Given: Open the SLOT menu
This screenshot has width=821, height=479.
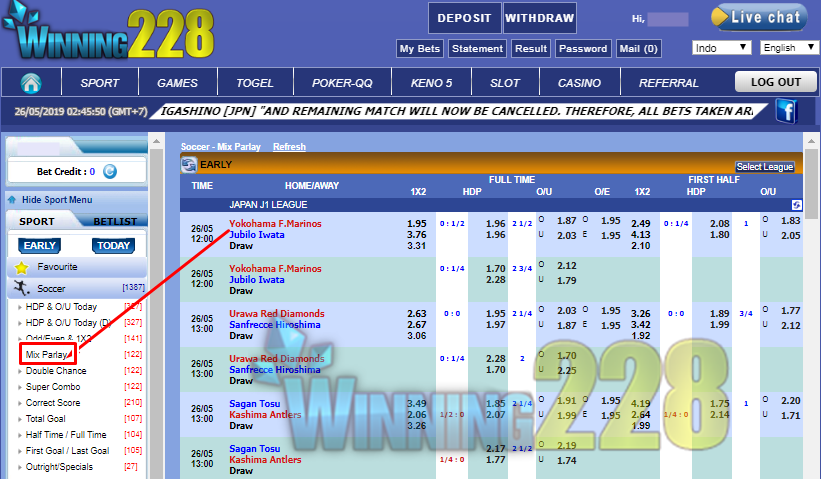Looking at the screenshot, I should (505, 83).
